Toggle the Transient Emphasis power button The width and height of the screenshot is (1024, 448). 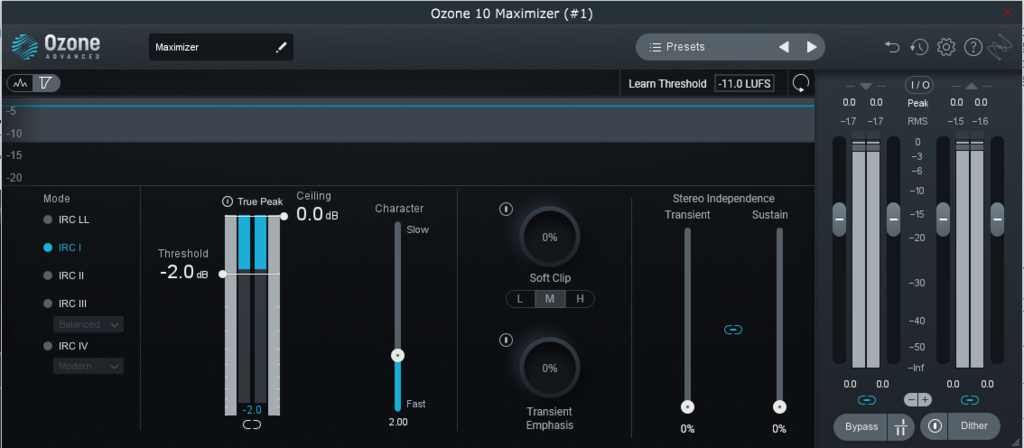505,340
